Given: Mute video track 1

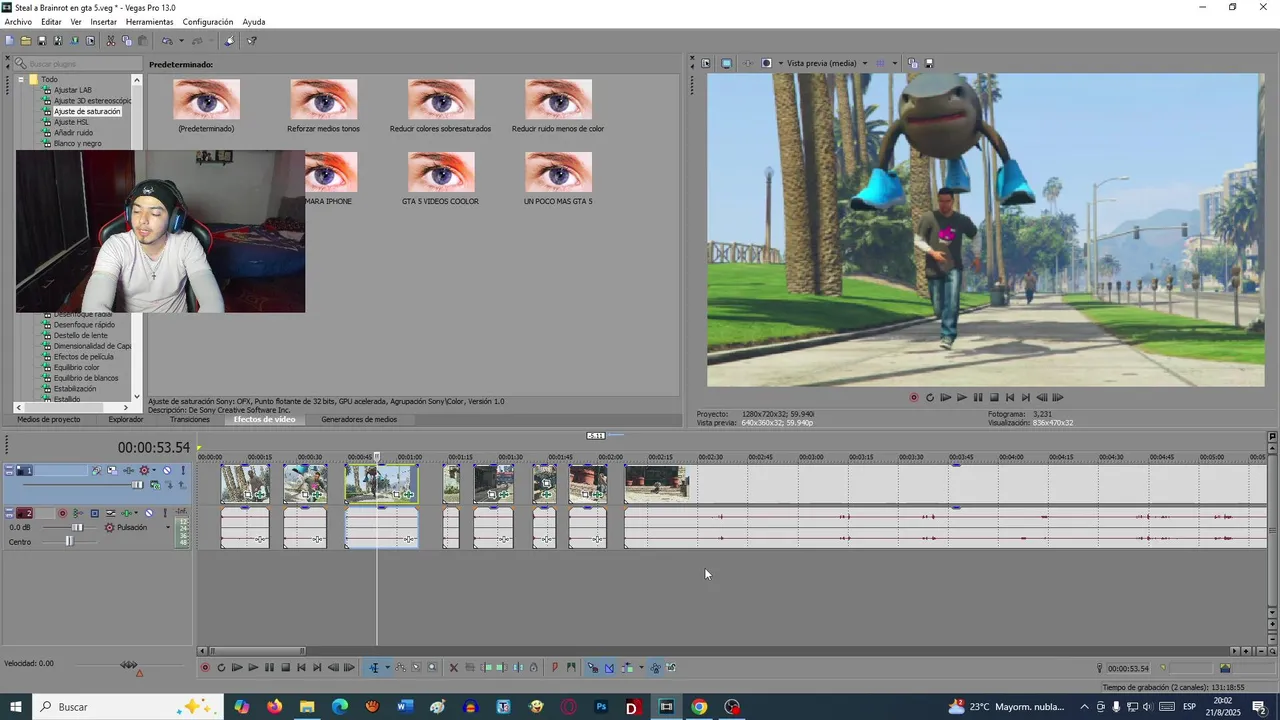Looking at the screenshot, I should point(167,471).
